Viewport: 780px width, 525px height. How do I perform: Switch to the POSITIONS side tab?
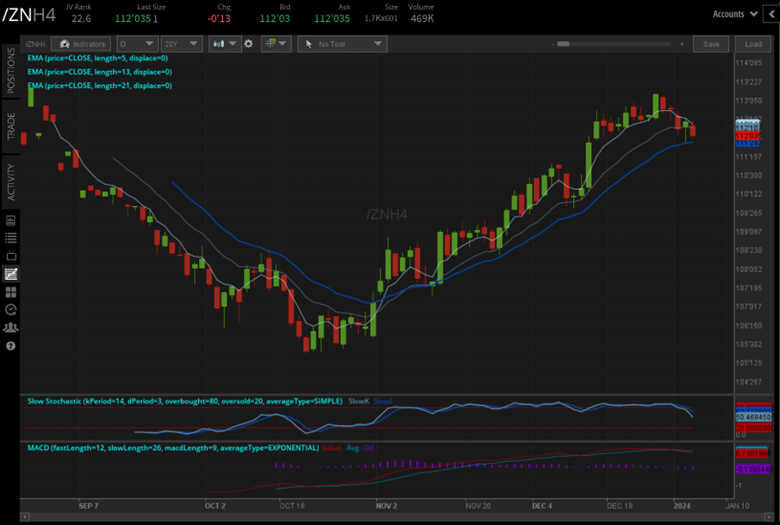10,71
